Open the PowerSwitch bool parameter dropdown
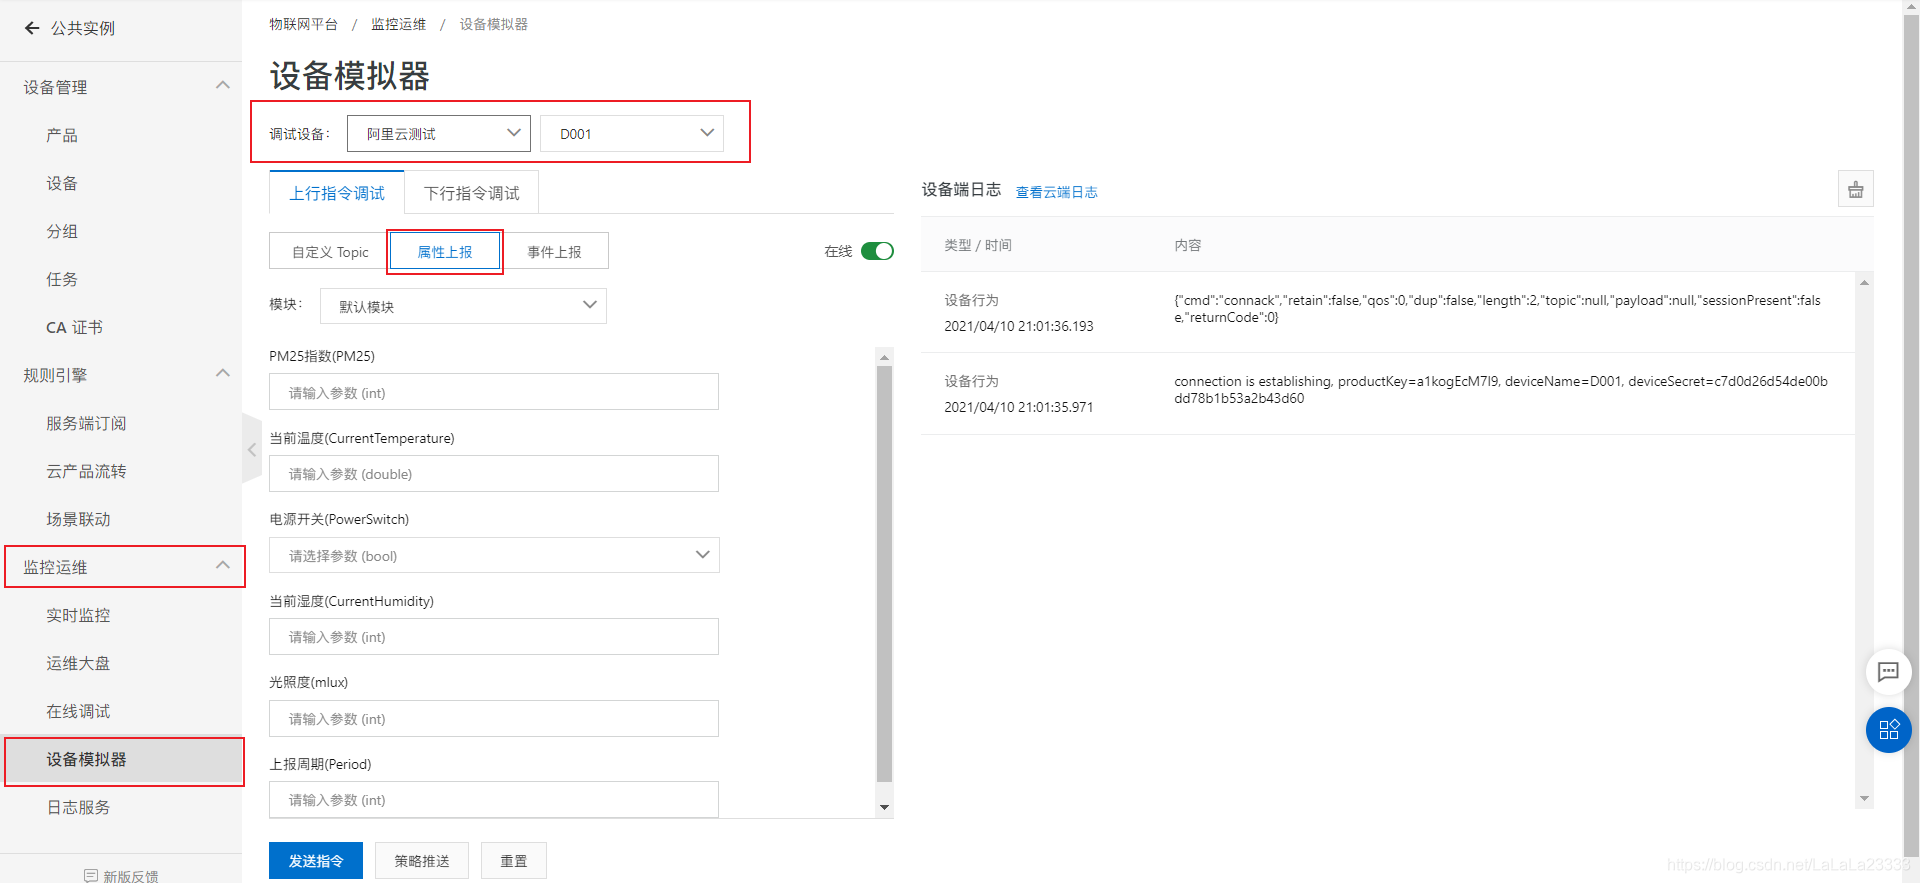 pos(494,555)
